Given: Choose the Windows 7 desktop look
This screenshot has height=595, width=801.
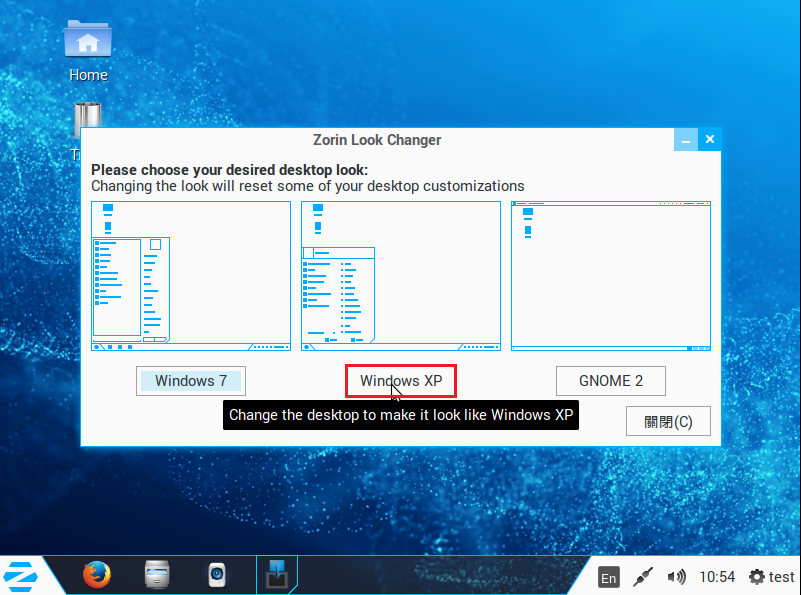Looking at the screenshot, I should pyautogui.click(x=191, y=381).
